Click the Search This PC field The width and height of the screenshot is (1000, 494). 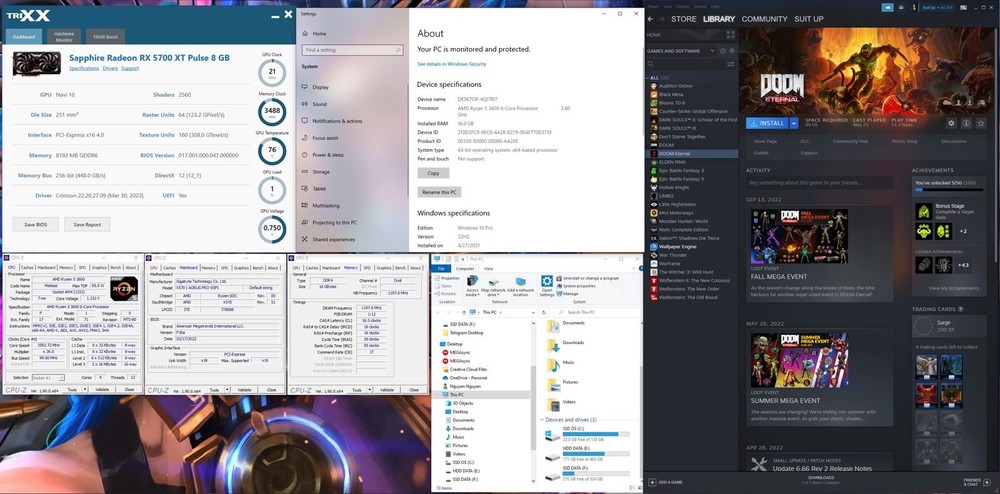[597, 312]
